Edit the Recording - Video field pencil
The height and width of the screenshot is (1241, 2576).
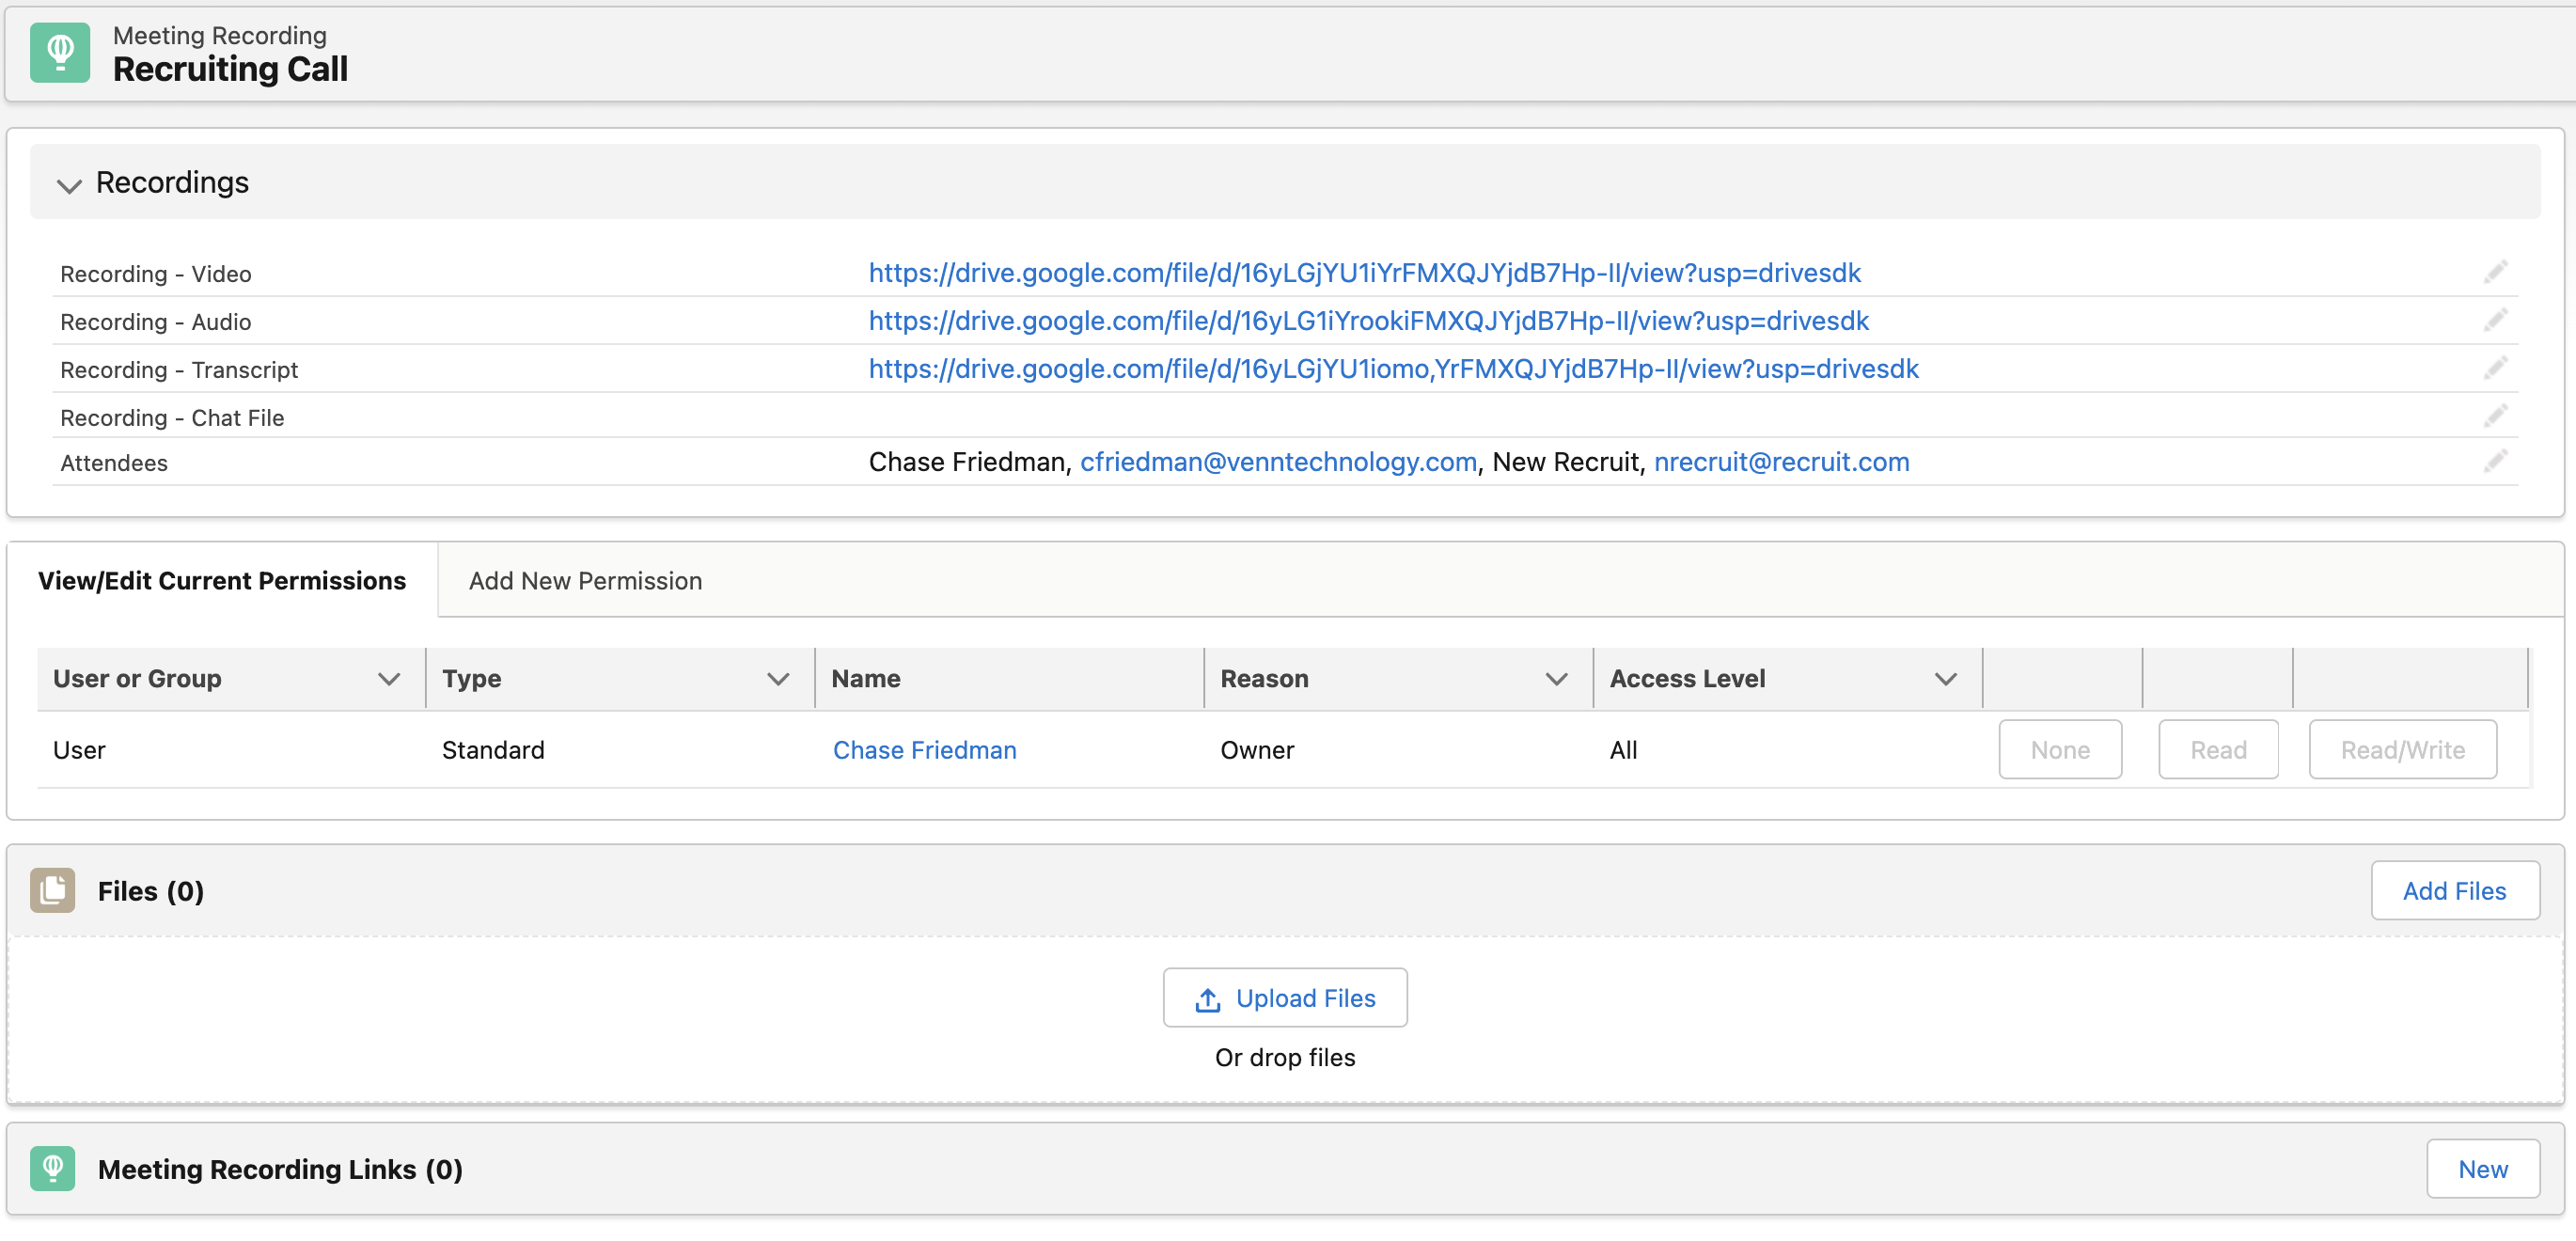pos(2497,272)
